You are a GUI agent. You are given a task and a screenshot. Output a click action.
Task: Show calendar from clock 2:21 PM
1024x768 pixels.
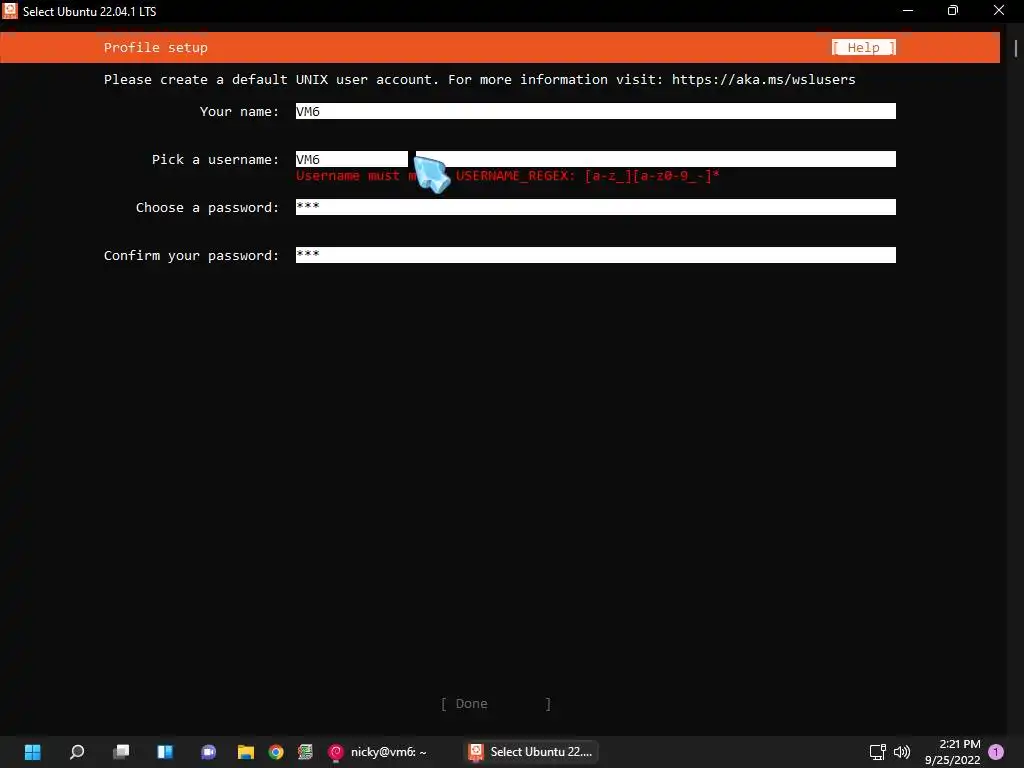pyautogui.click(x=952, y=752)
